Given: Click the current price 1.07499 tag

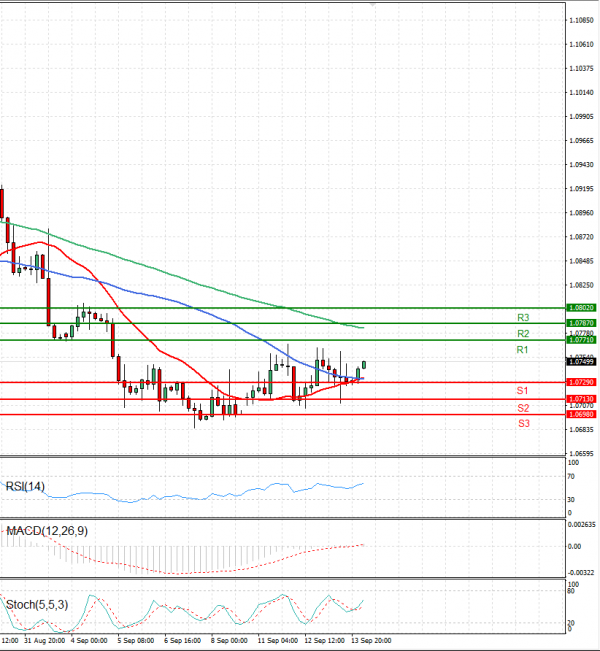Looking at the screenshot, I should [x=582, y=362].
